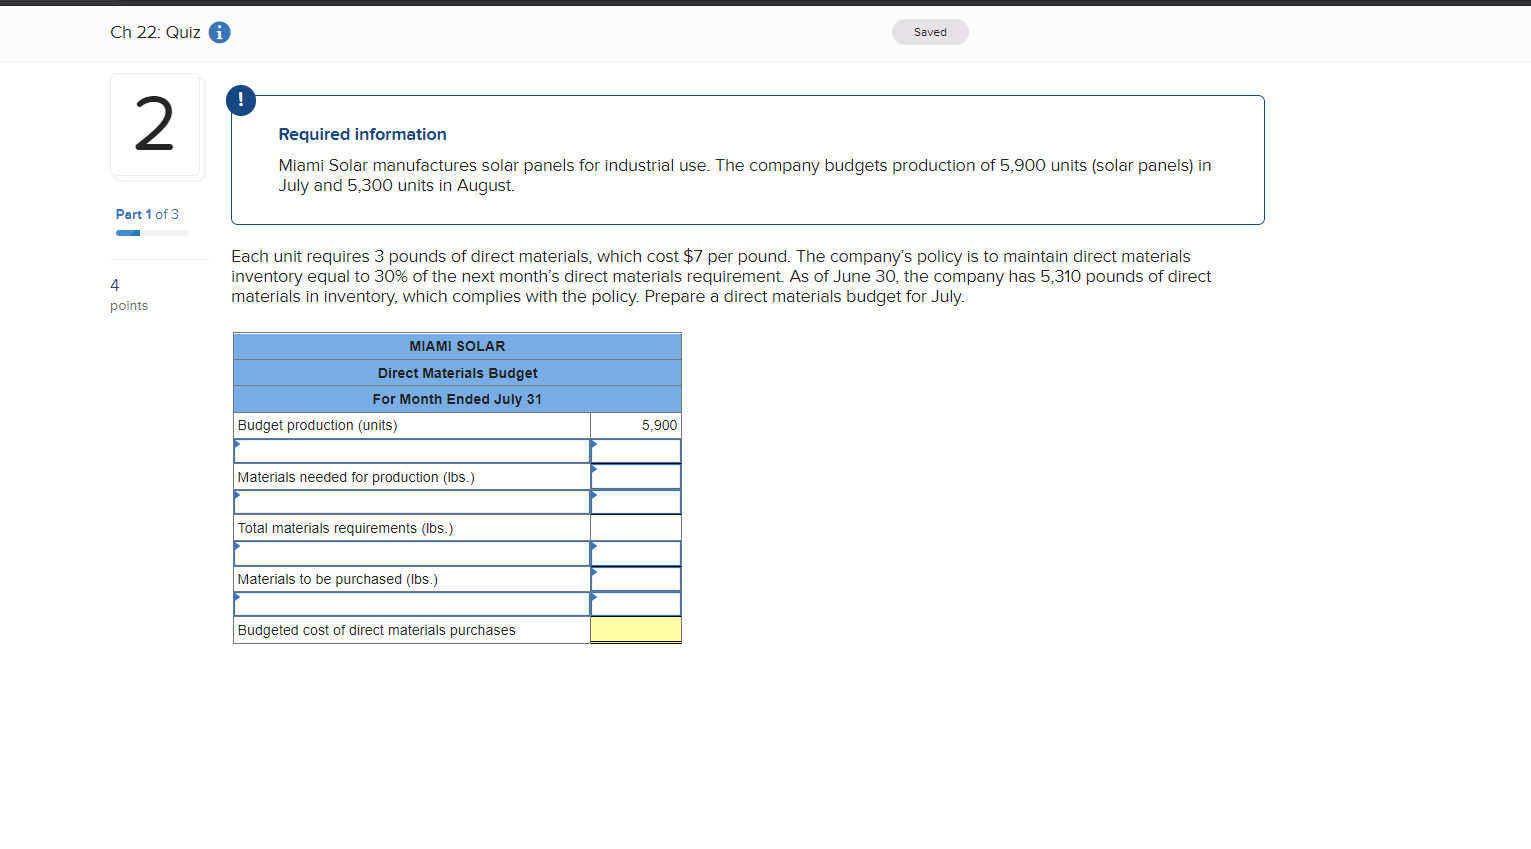Click value cell for Materials needed for production
The height and width of the screenshot is (849, 1531).
[636, 477]
